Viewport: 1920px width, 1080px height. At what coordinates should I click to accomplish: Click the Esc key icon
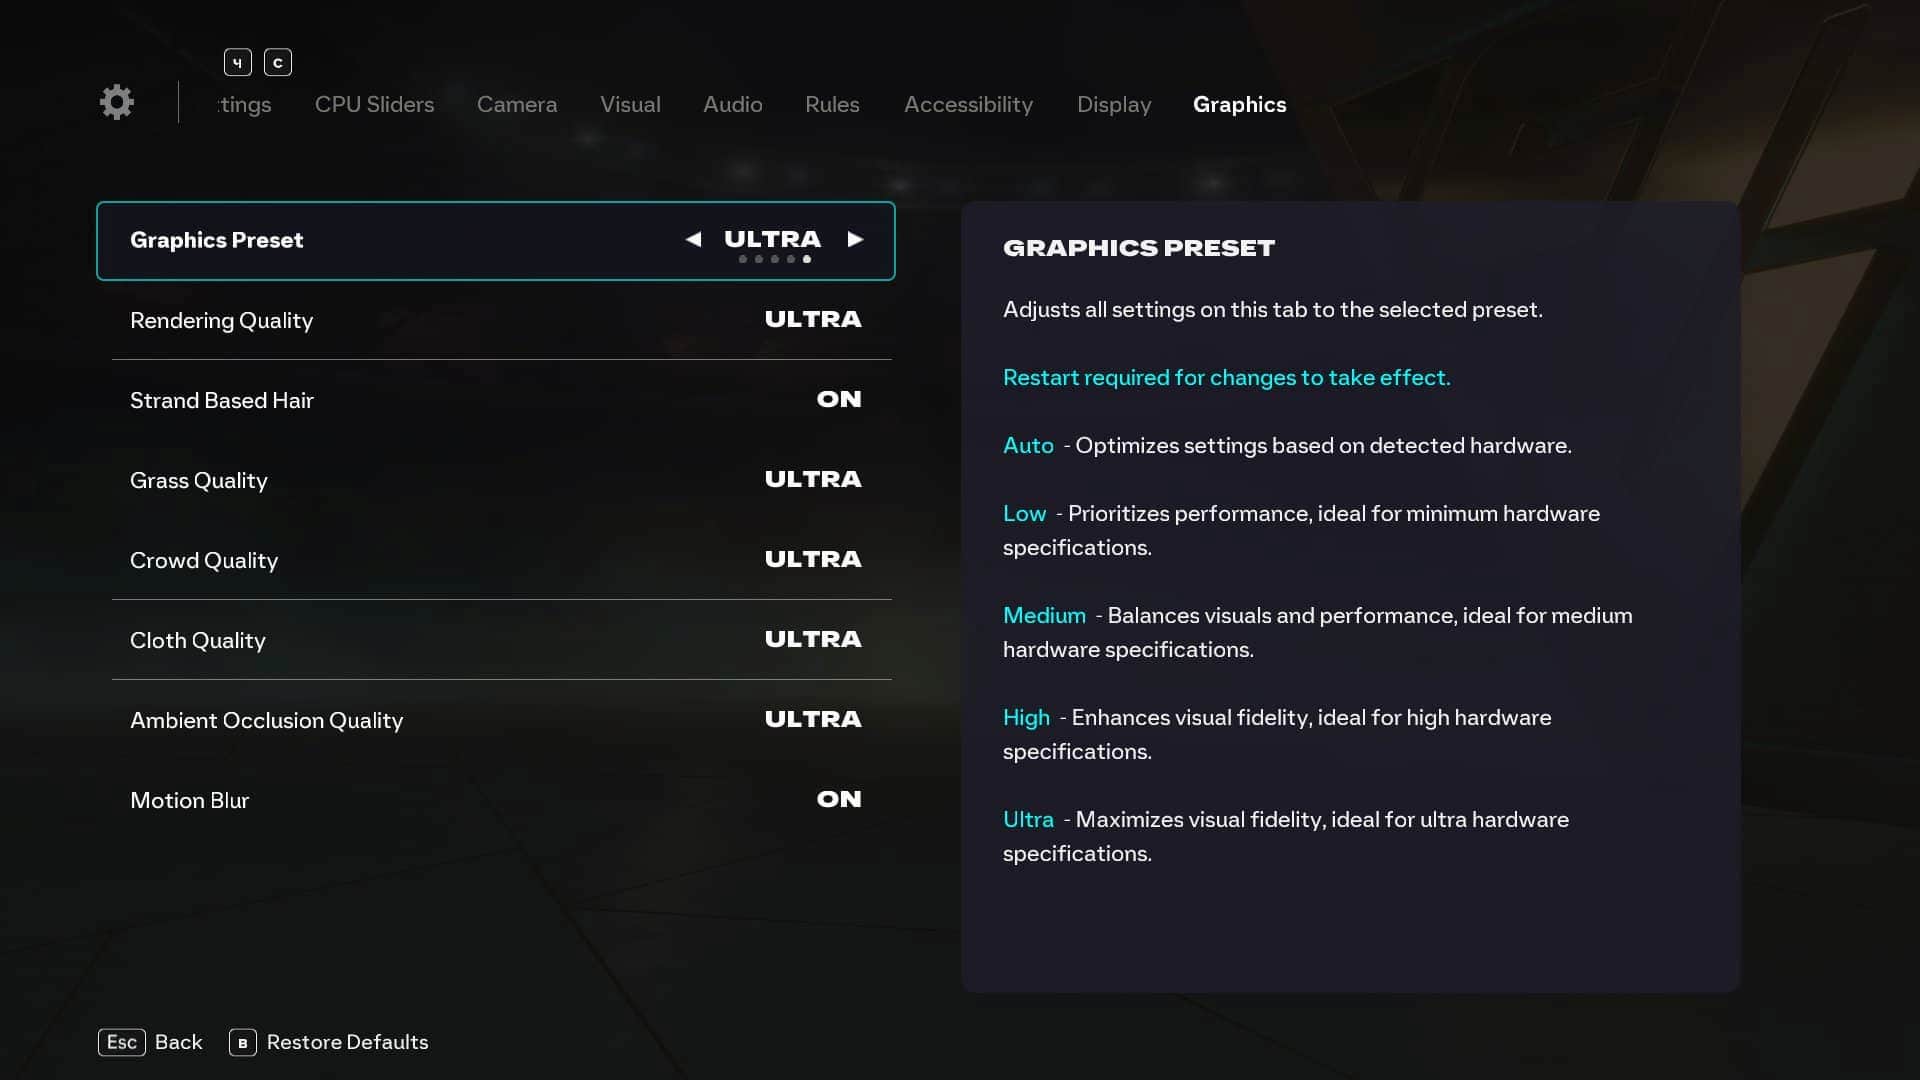point(122,1042)
